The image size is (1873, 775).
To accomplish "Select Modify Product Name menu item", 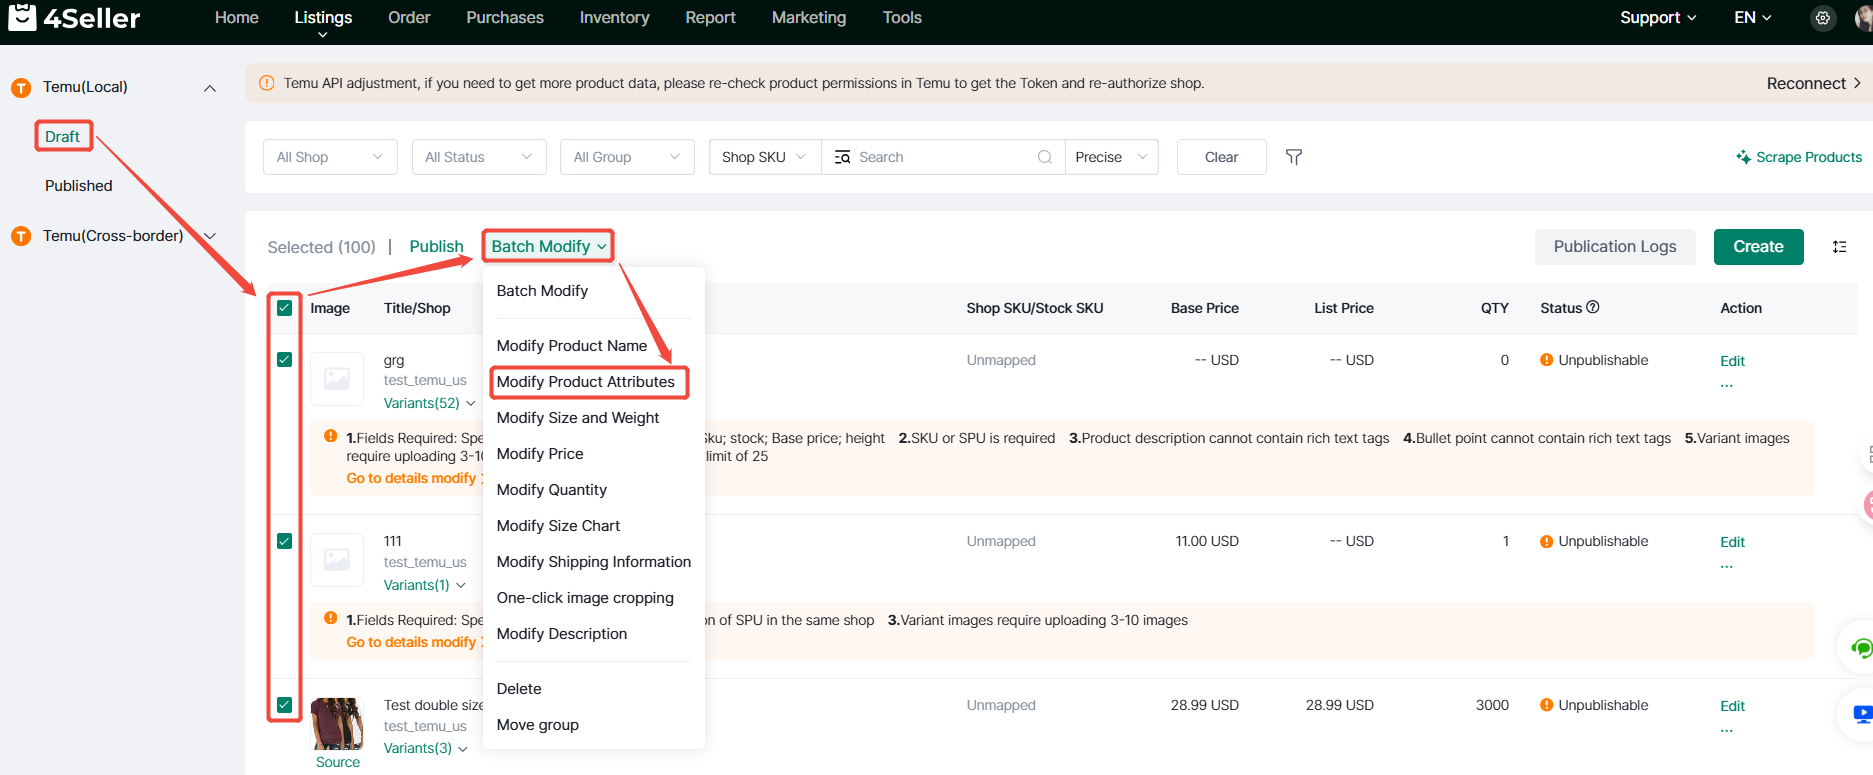I will pos(572,346).
